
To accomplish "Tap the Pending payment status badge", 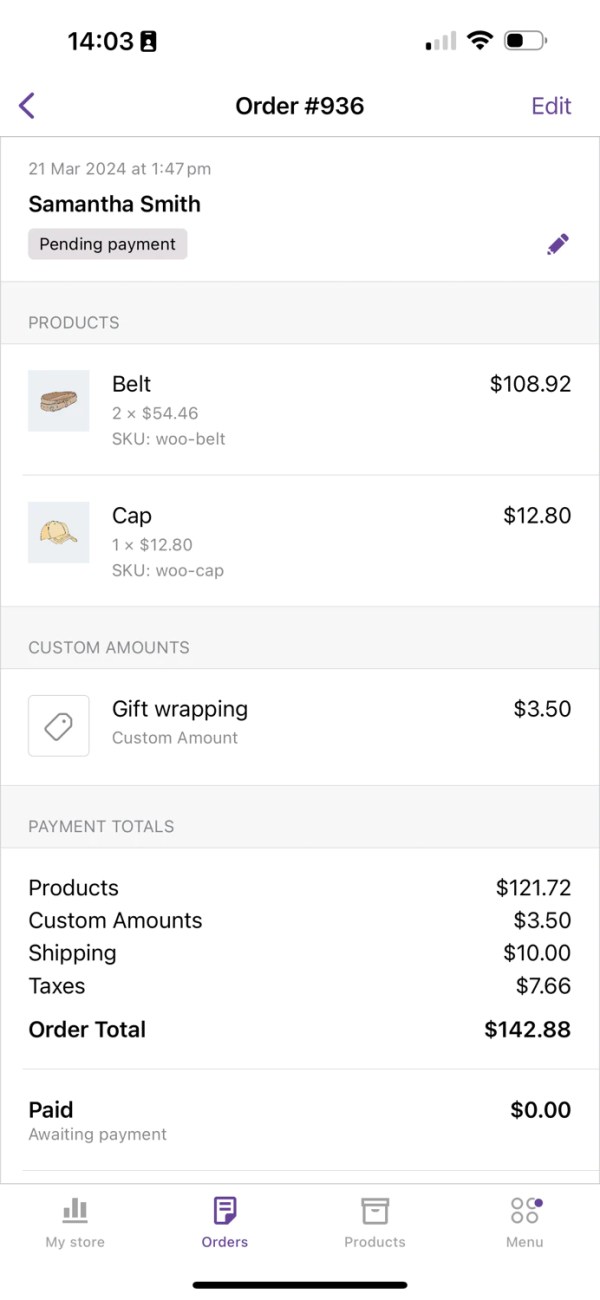I will point(107,244).
